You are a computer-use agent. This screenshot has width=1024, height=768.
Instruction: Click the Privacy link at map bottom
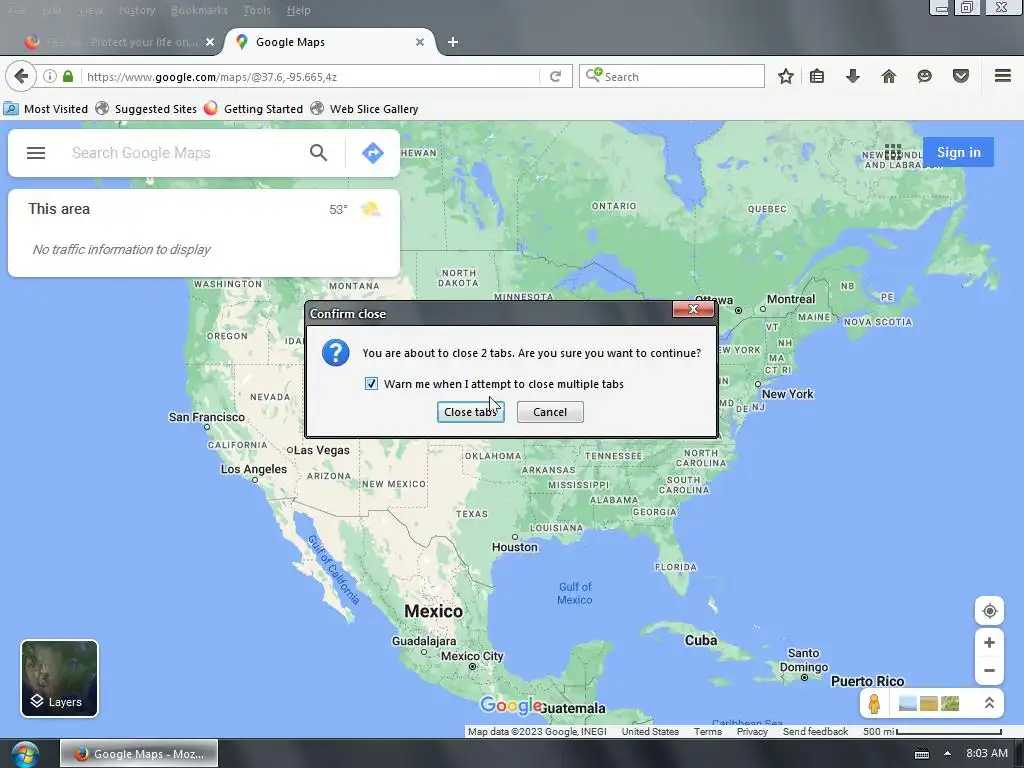[x=752, y=731]
